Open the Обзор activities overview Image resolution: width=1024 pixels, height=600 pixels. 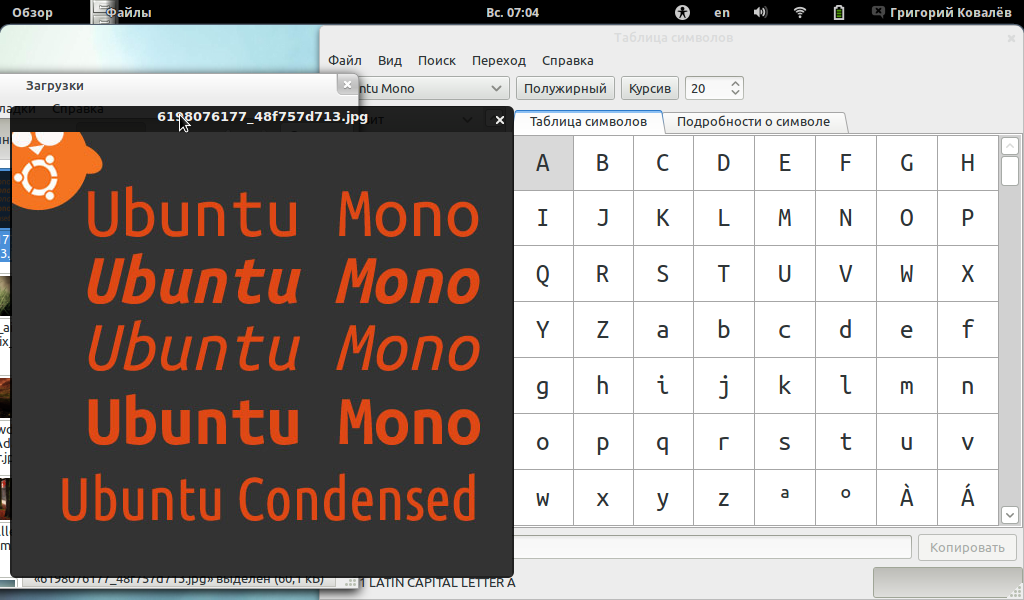tap(33, 12)
